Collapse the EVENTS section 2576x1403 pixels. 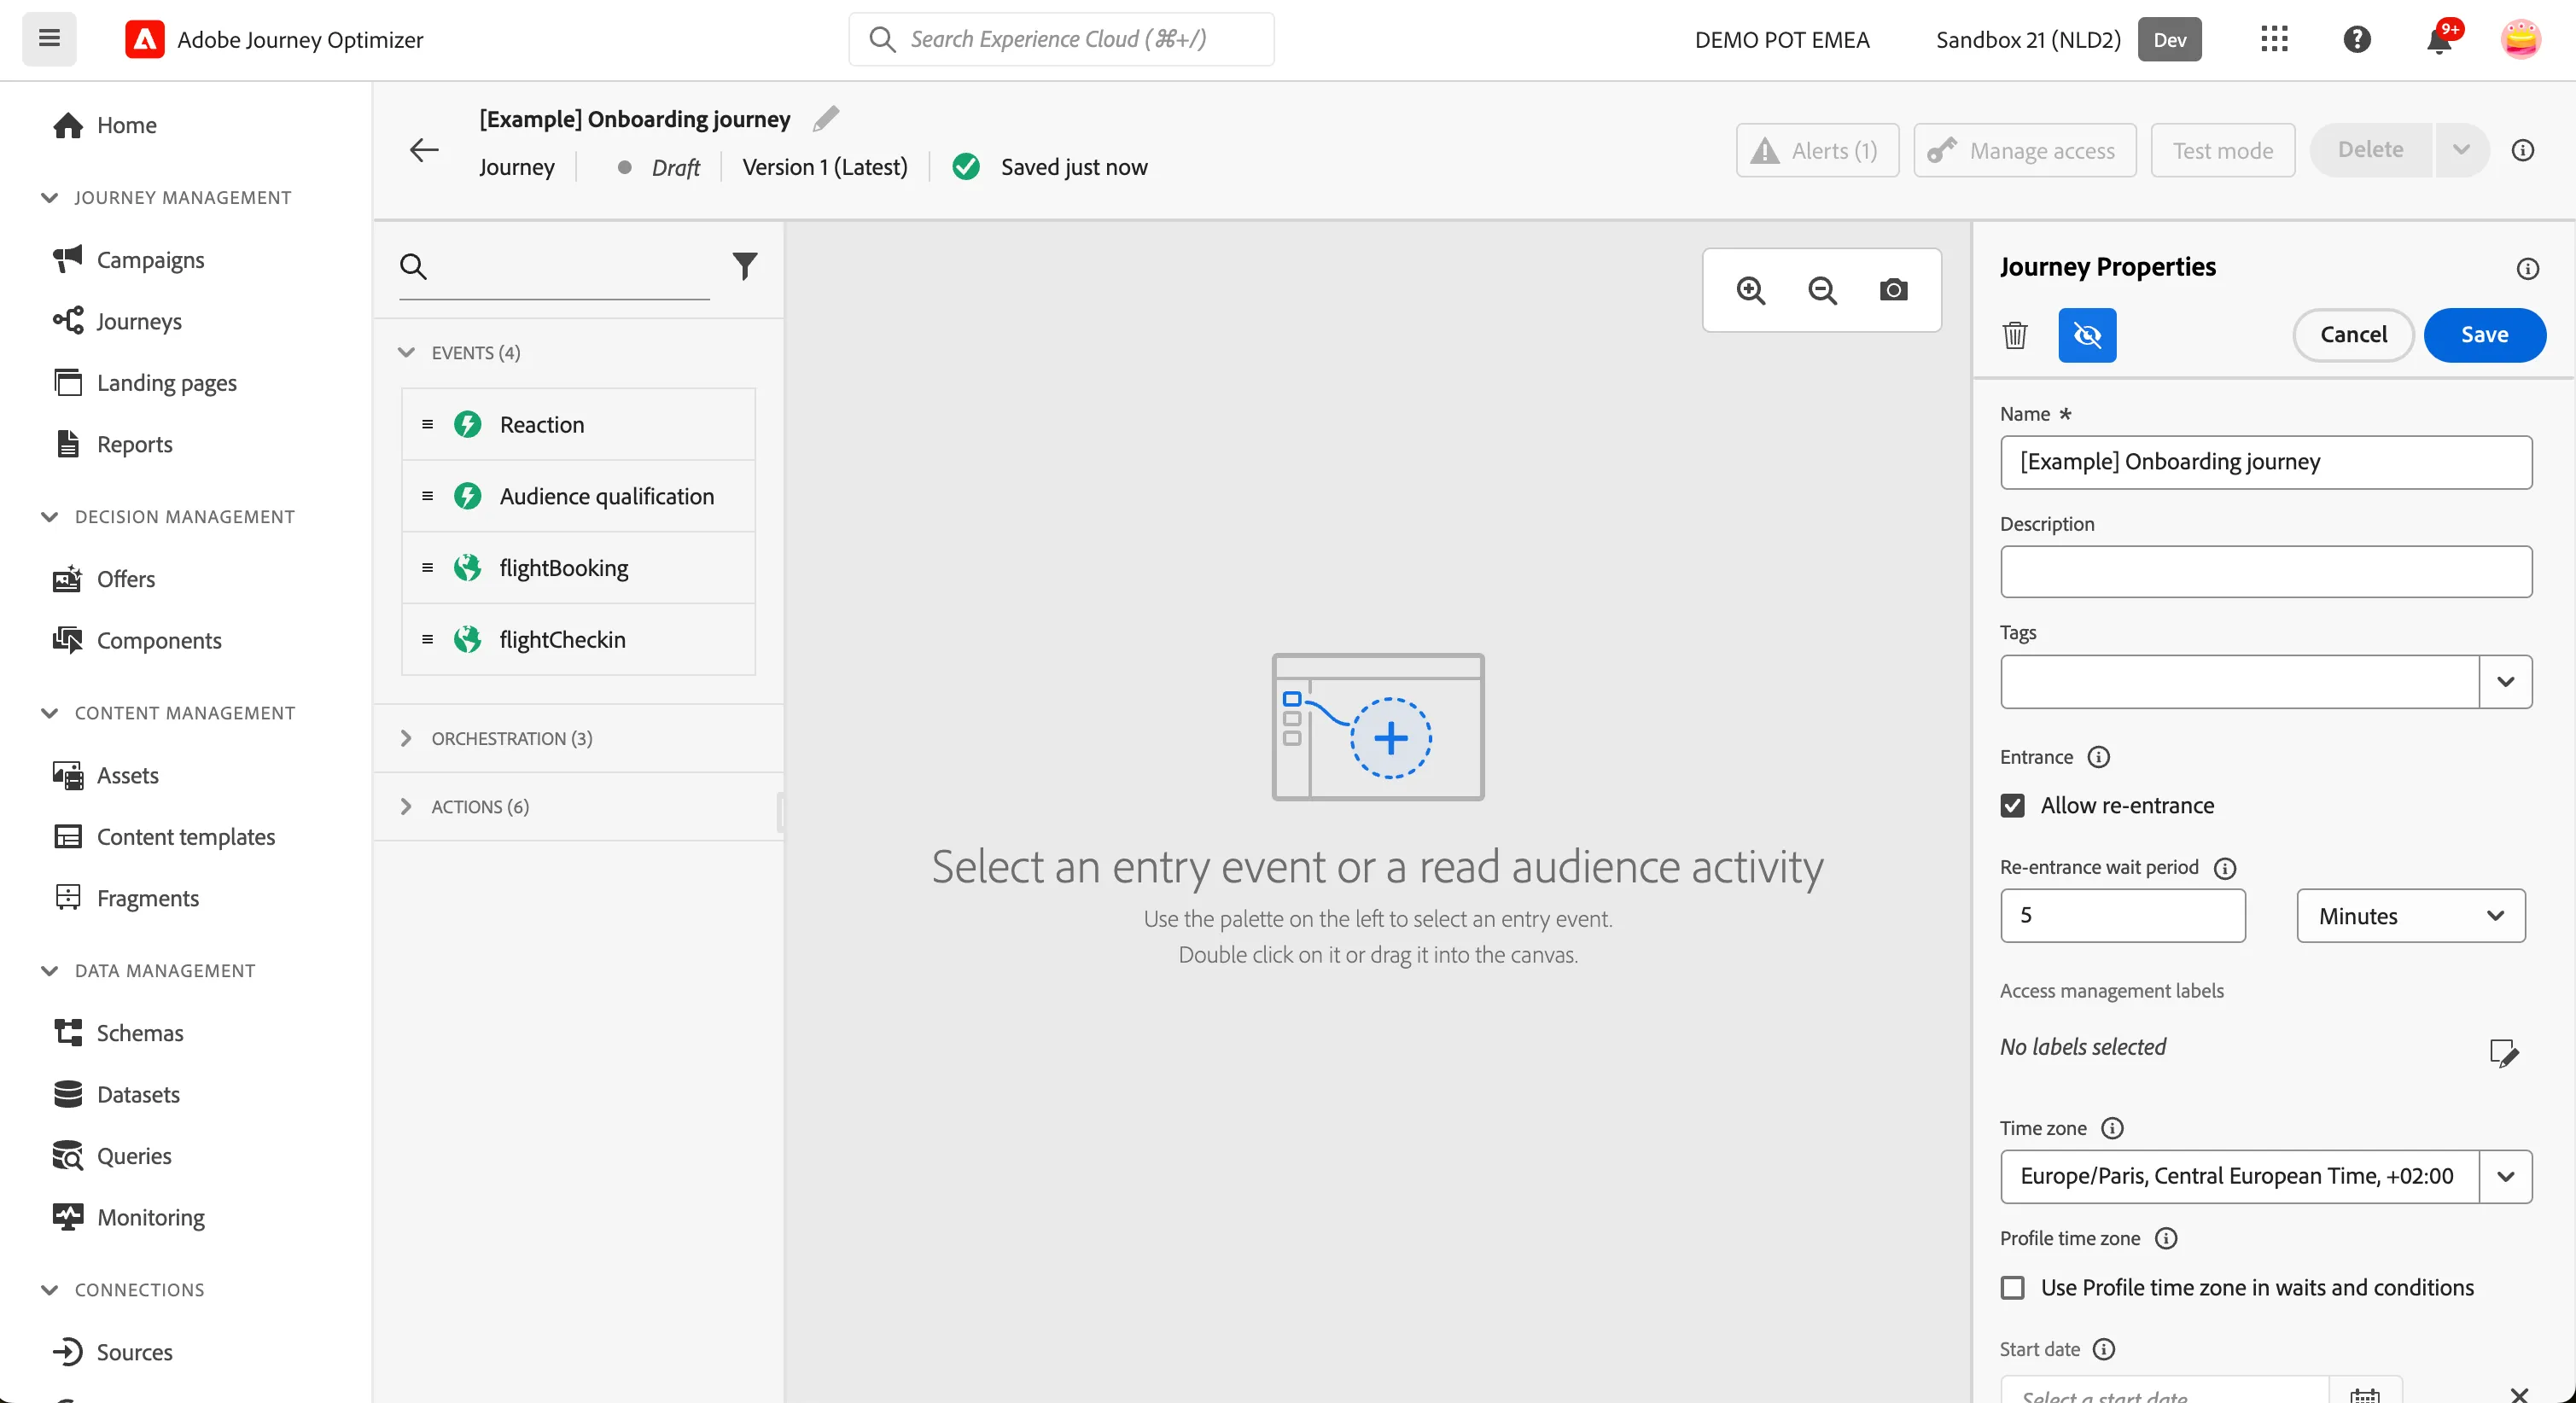pos(406,353)
